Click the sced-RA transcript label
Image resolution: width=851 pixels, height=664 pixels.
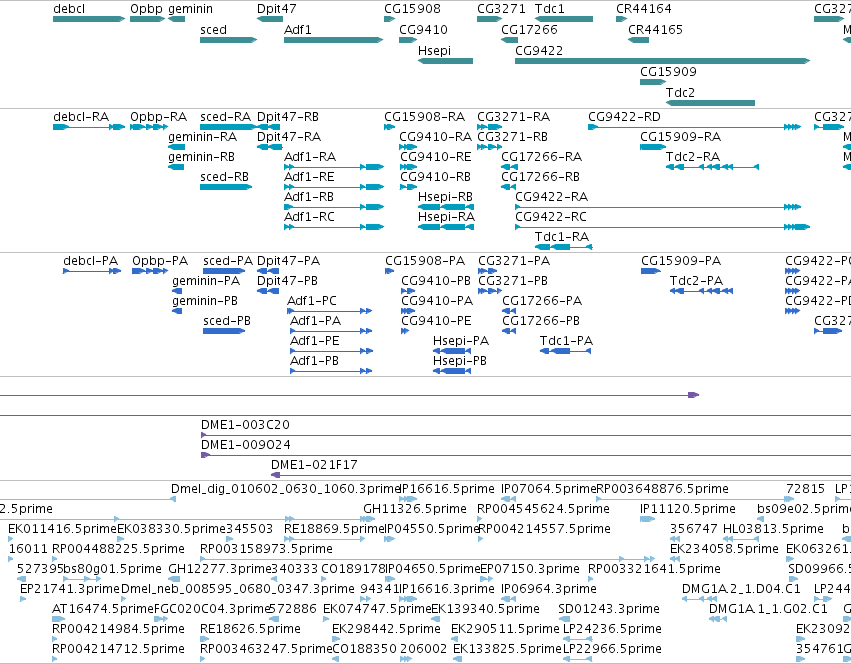click(225, 117)
